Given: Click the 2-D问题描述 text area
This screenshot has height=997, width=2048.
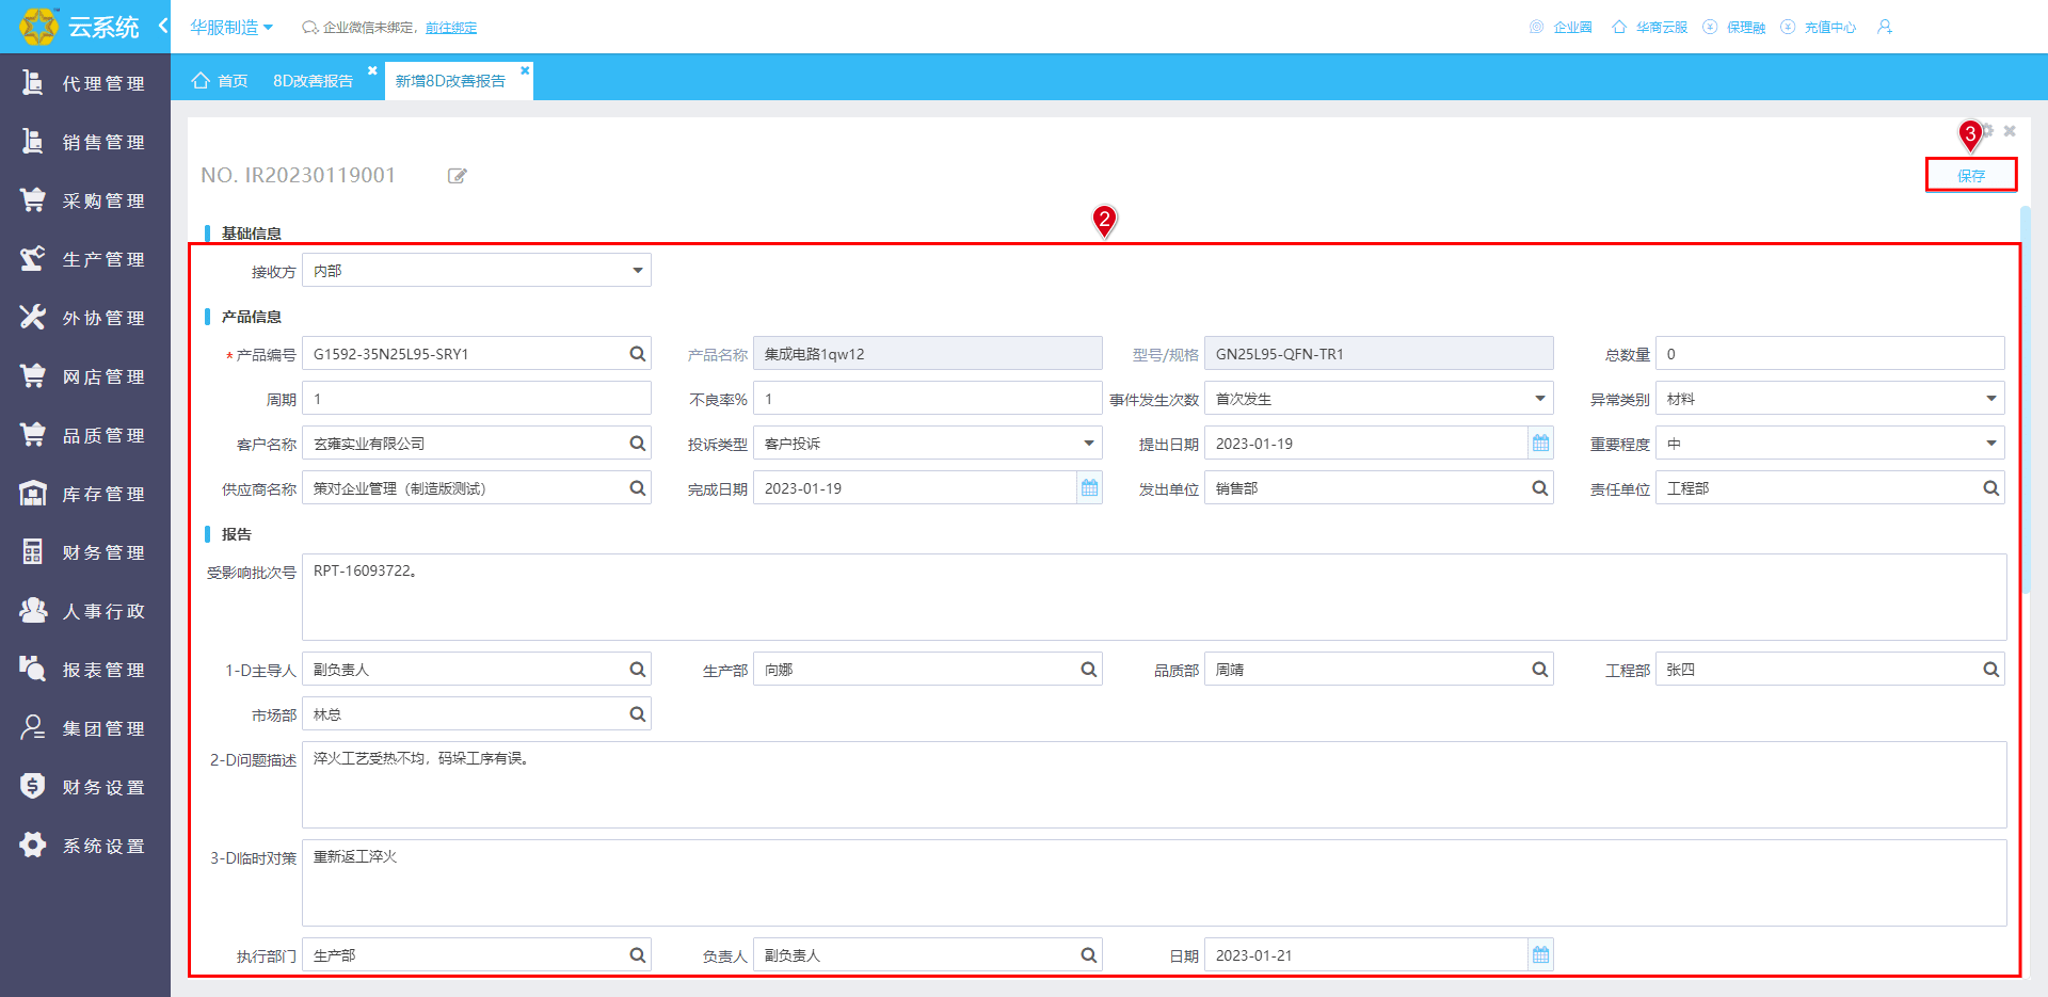Looking at the screenshot, I should click(1154, 784).
